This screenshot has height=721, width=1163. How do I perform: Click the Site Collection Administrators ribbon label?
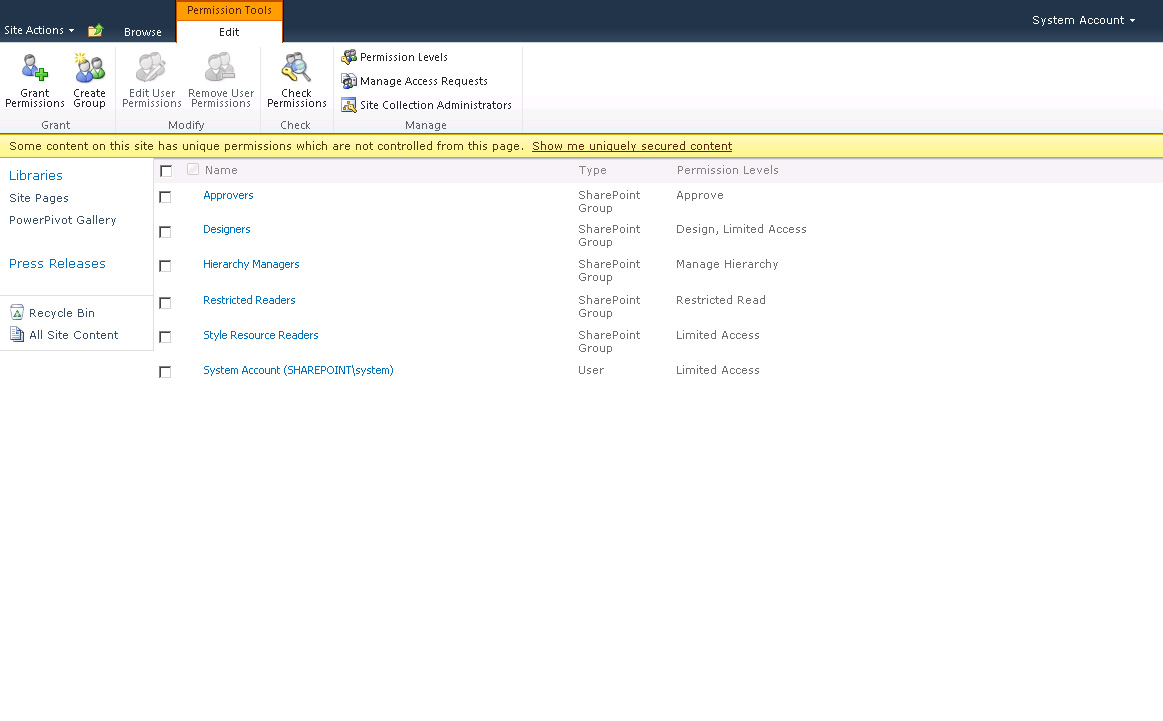tap(435, 105)
